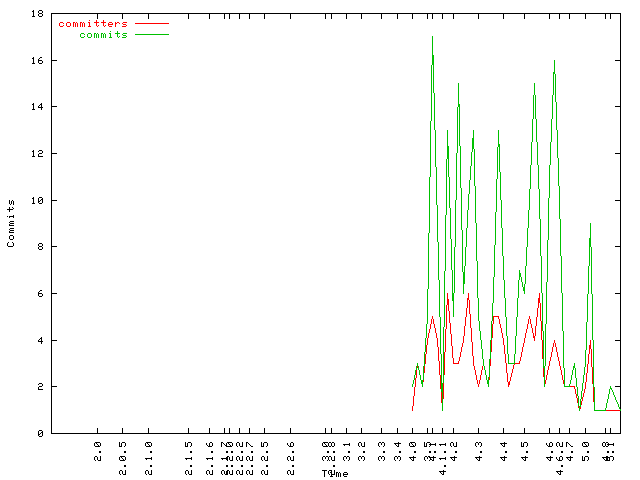Click the vertical "Commits" y-axis title

11,223
